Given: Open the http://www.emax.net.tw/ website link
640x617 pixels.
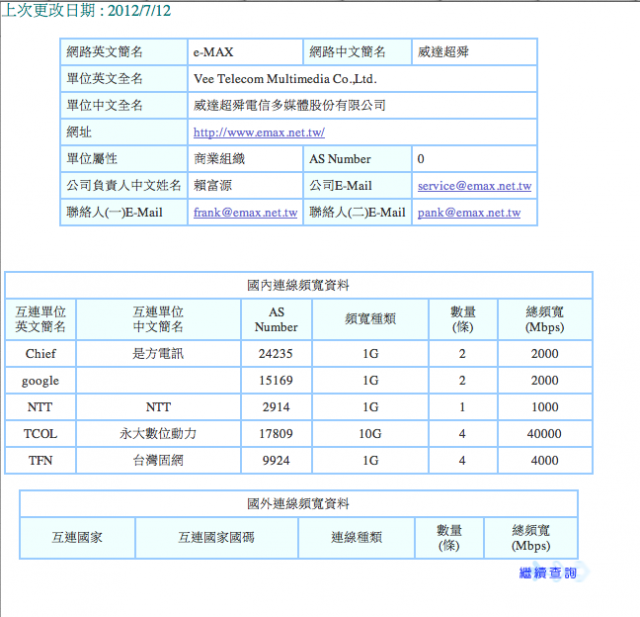Looking at the screenshot, I should click(x=259, y=132).
